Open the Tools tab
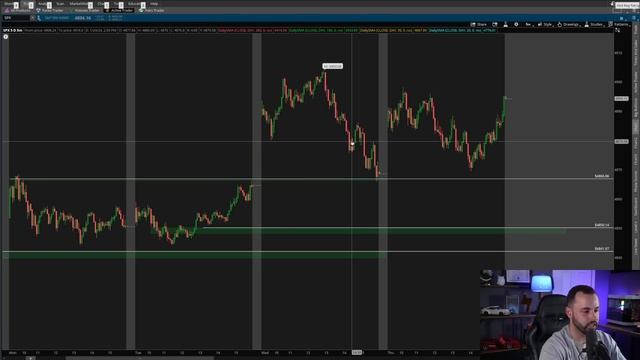The image size is (640, 360). coord(117,4)
